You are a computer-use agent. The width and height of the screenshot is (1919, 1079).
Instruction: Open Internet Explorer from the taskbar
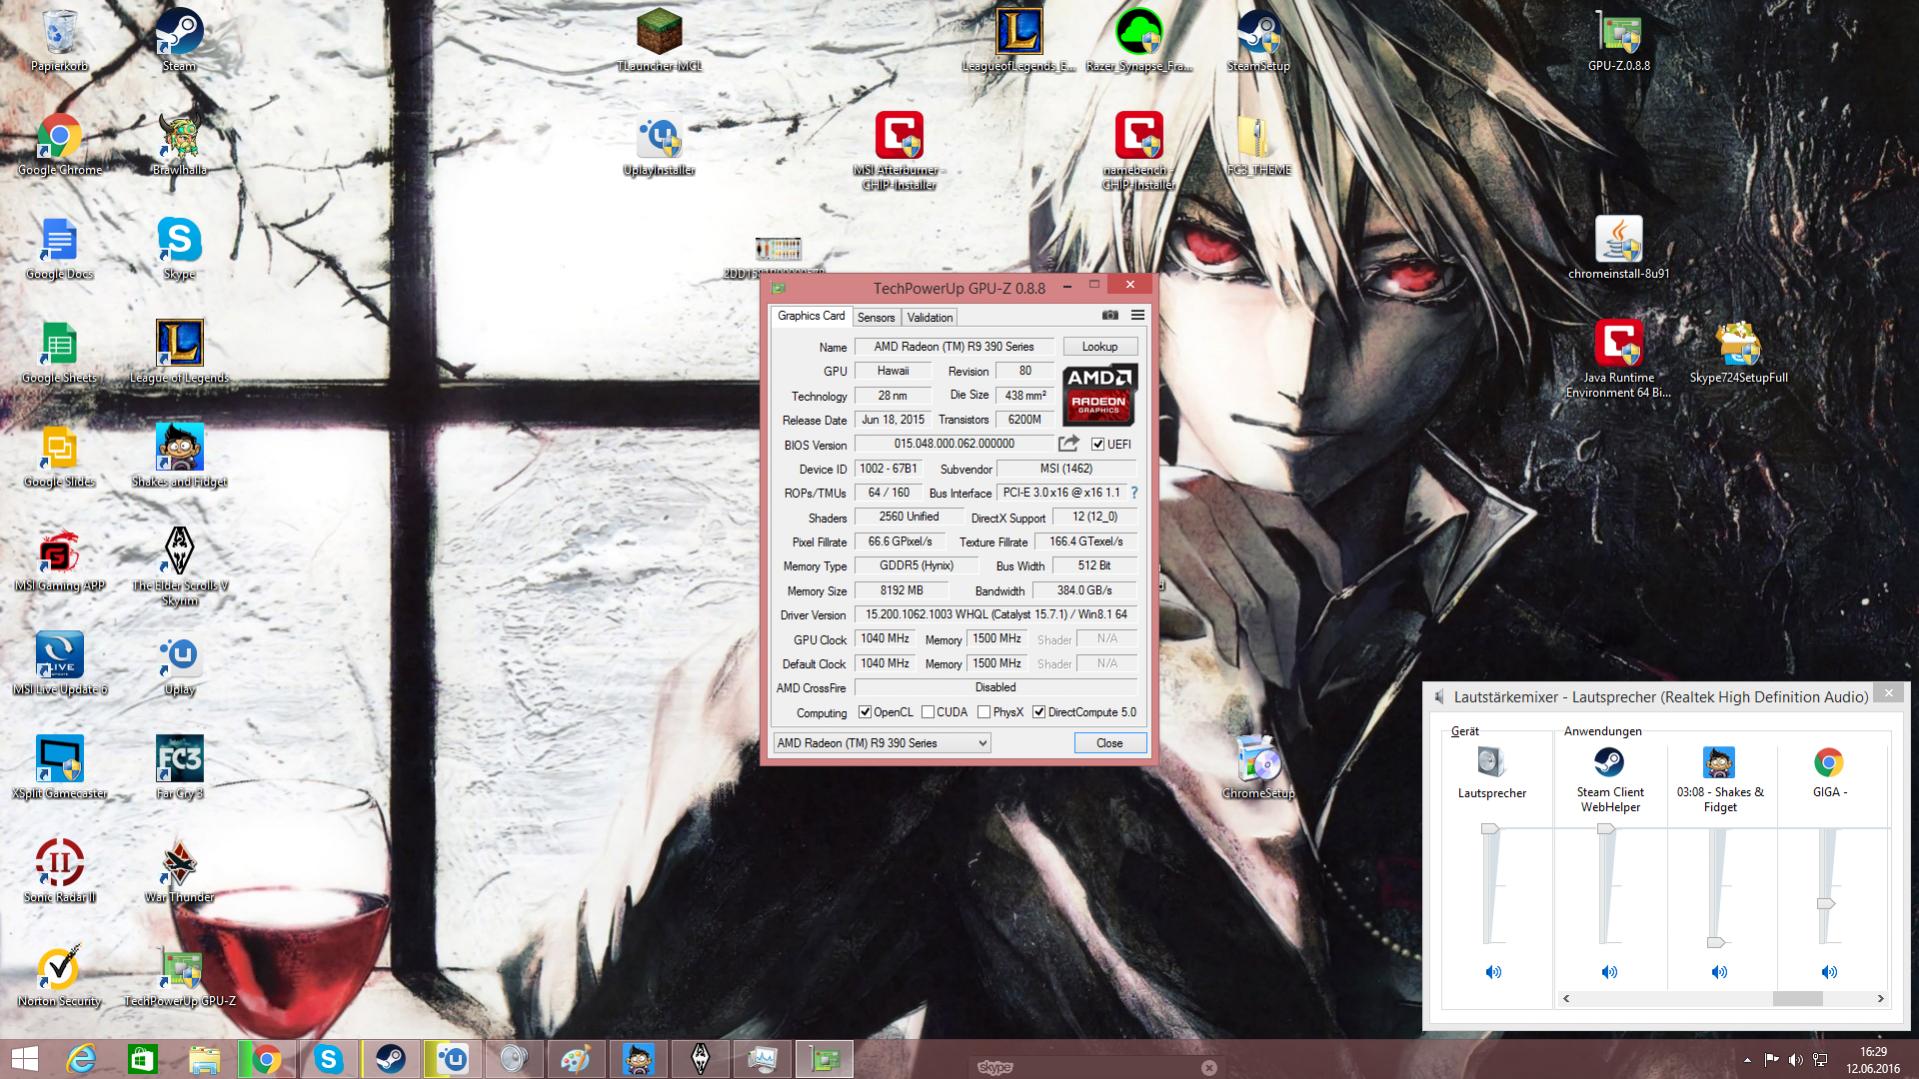(80, 1059)
